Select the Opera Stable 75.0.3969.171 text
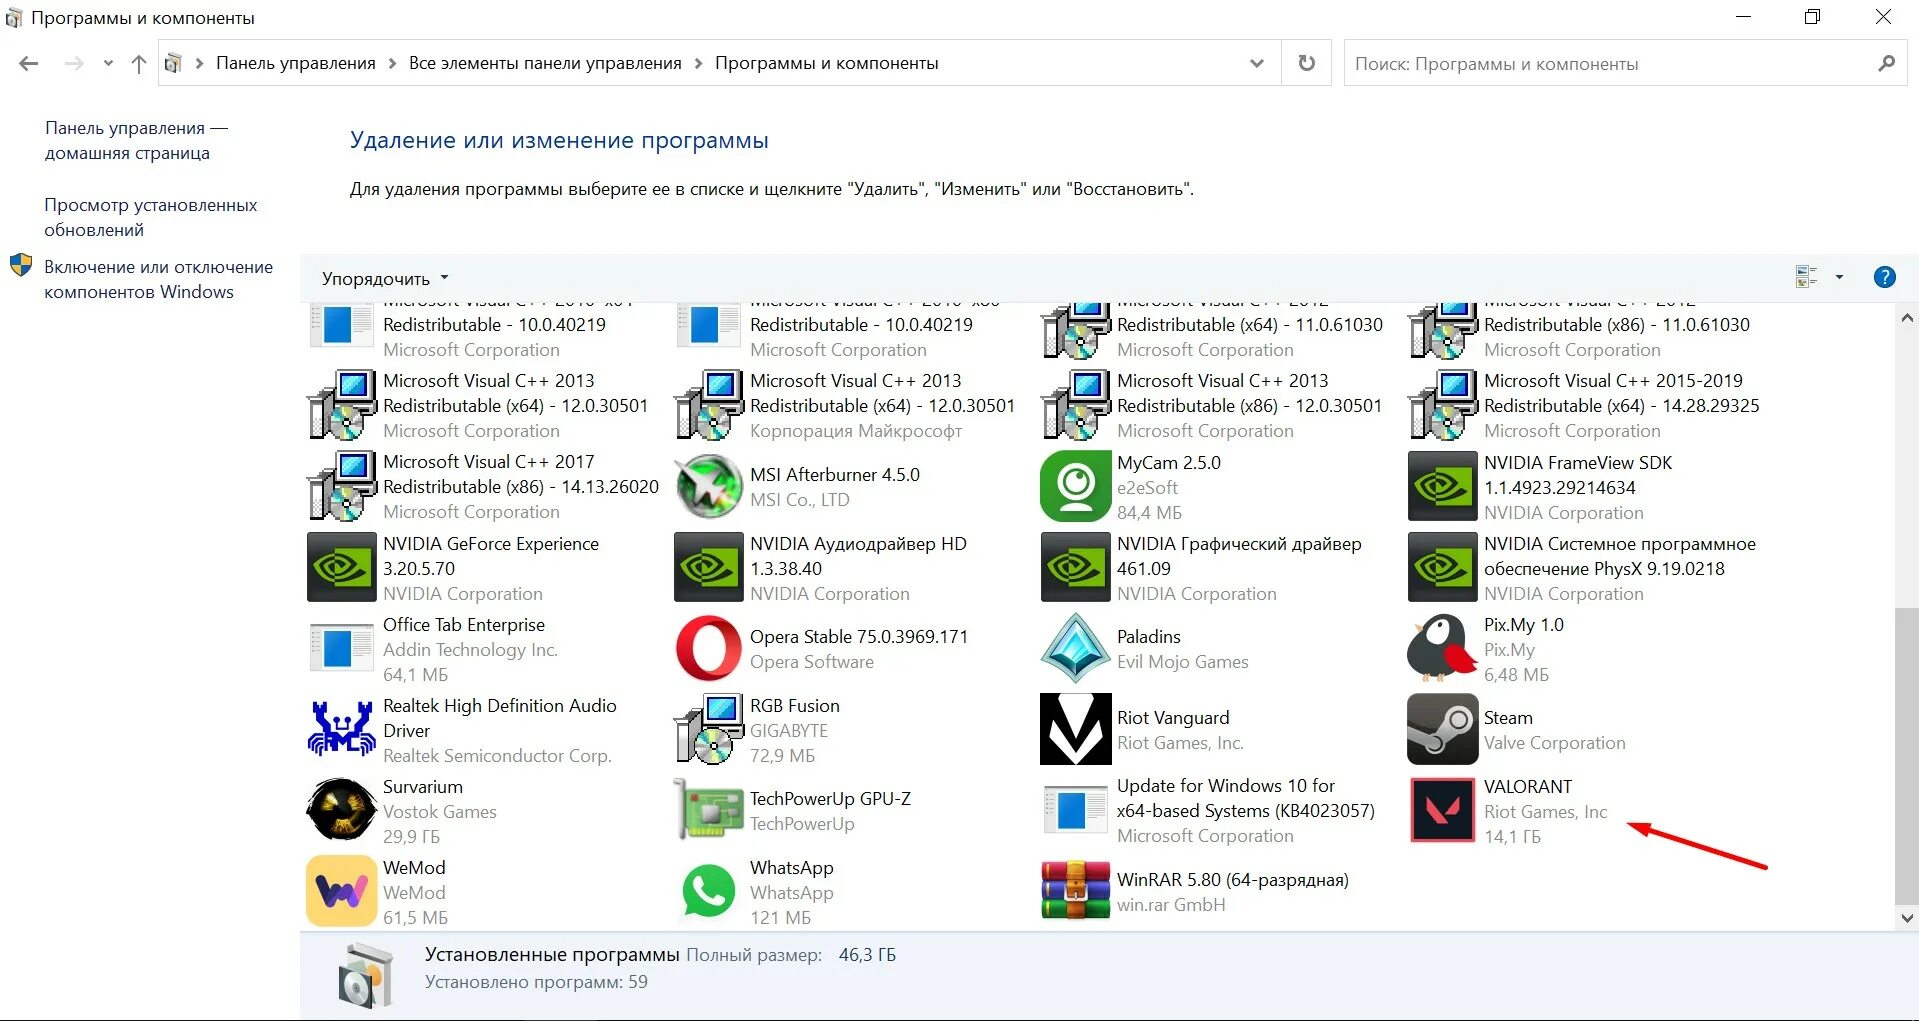 [x=858, y=636]
